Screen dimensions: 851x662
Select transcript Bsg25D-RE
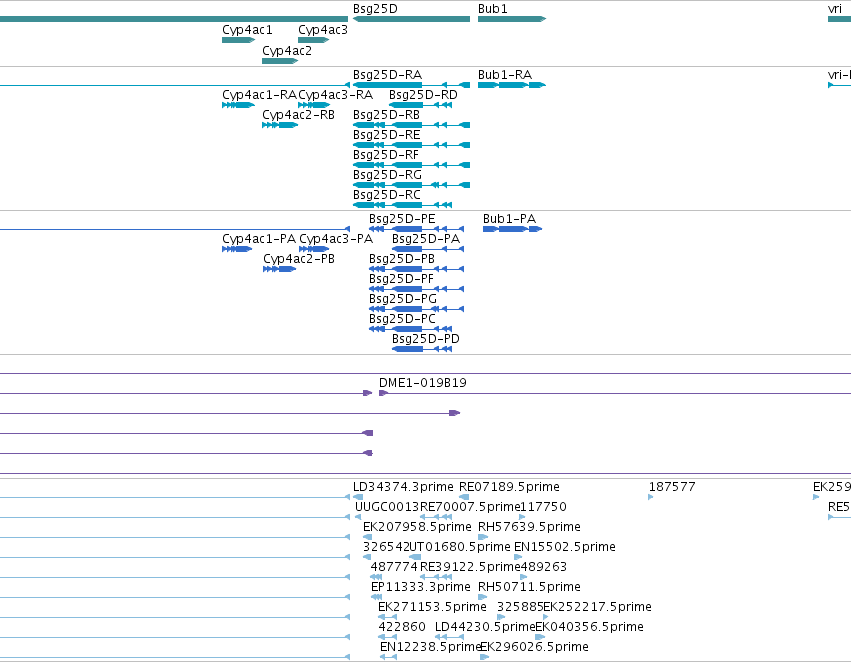tap(411, 145)
